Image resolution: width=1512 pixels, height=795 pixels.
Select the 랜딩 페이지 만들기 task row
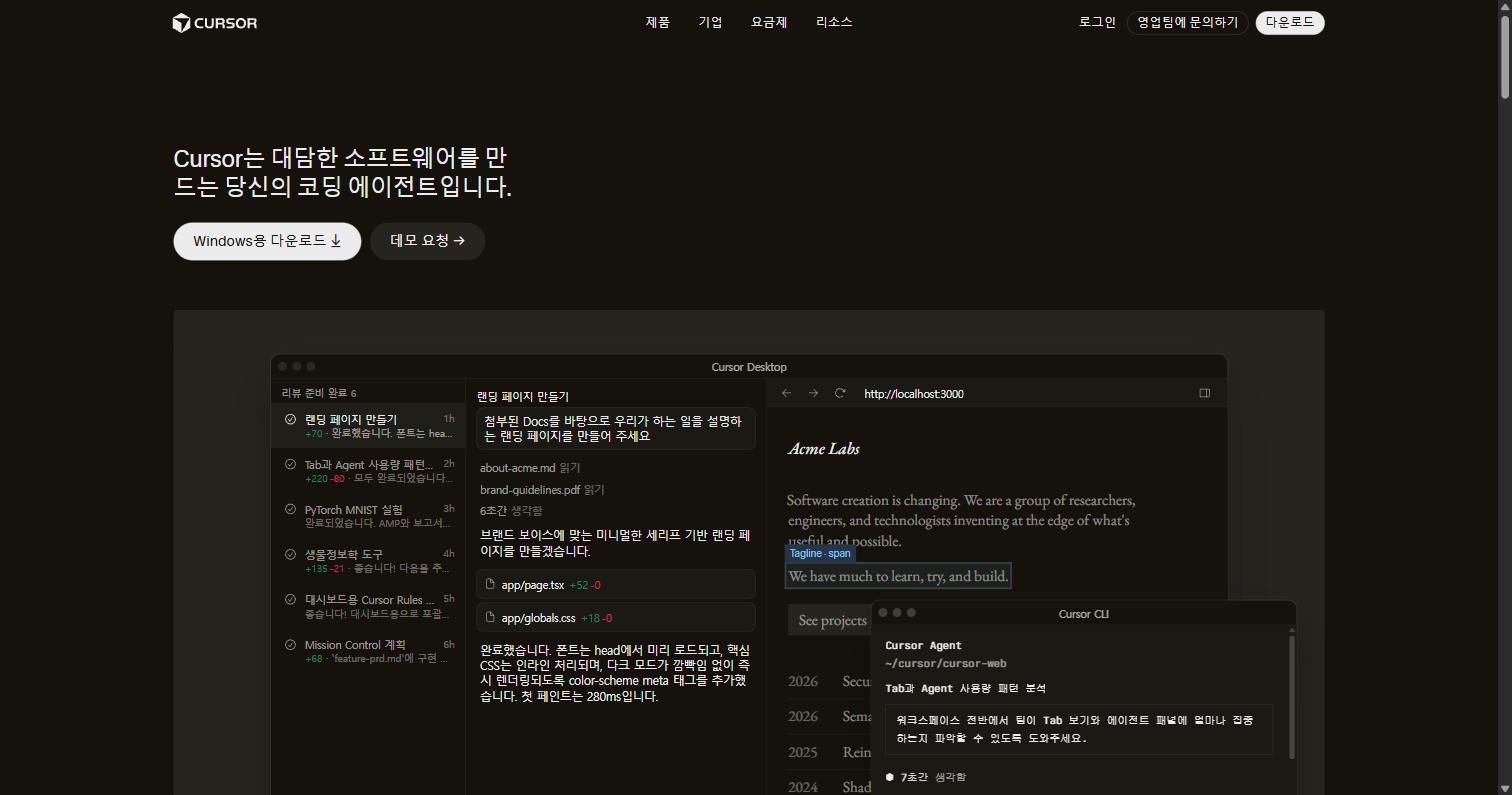[368, 426]
